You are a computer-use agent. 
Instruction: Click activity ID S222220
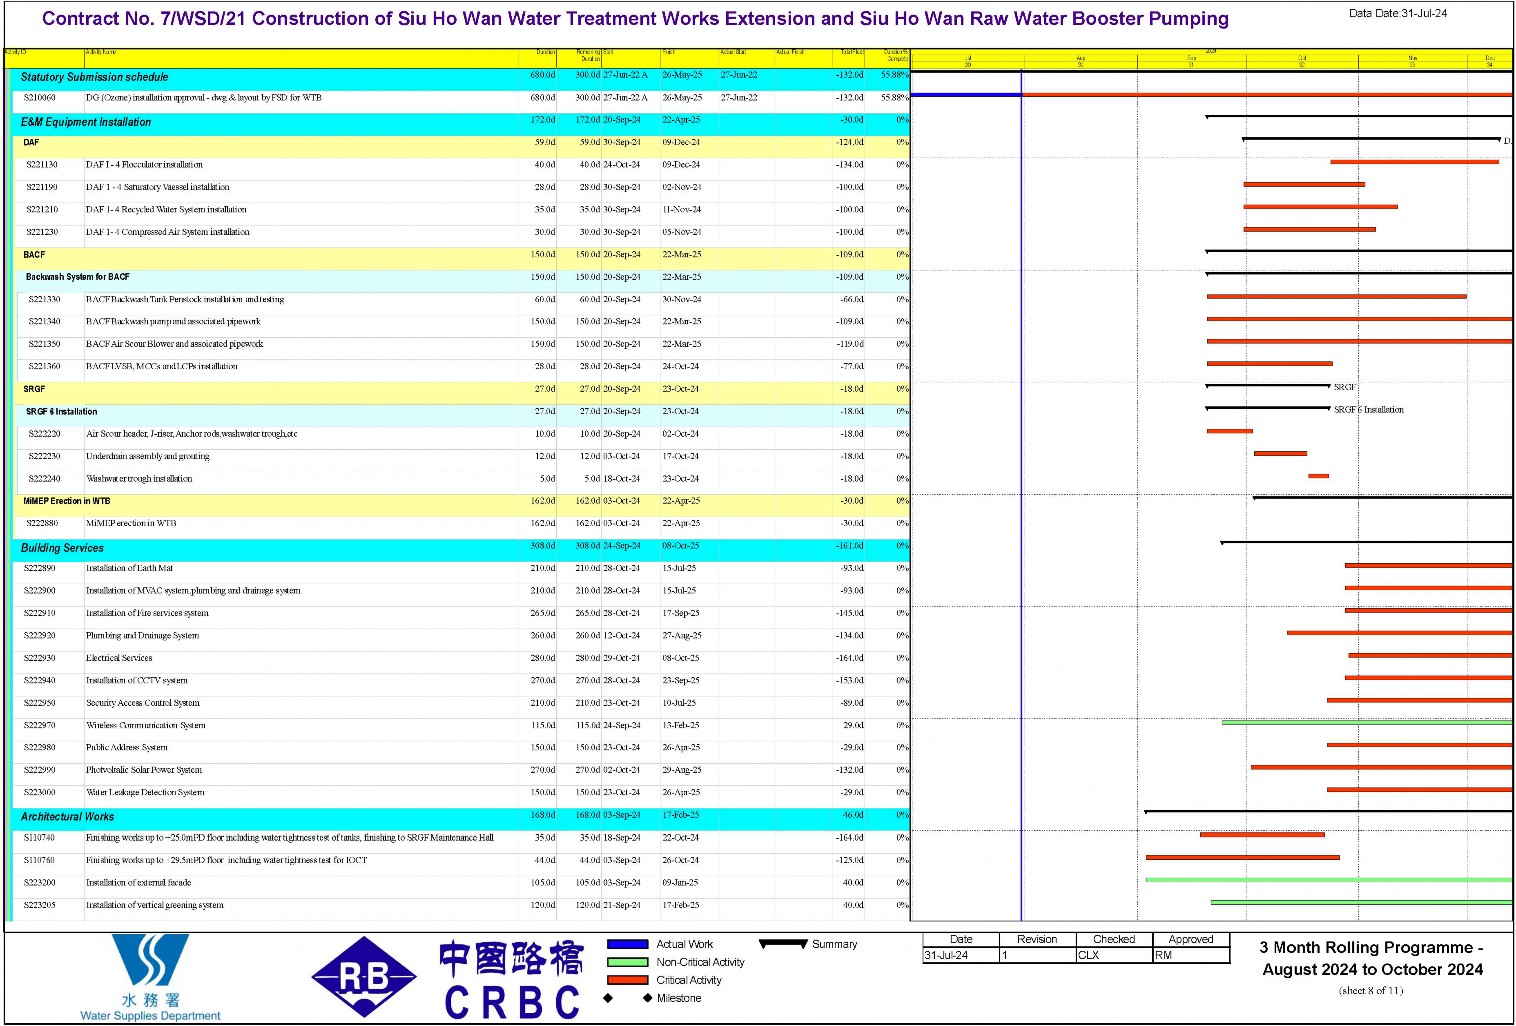[44, 434]
